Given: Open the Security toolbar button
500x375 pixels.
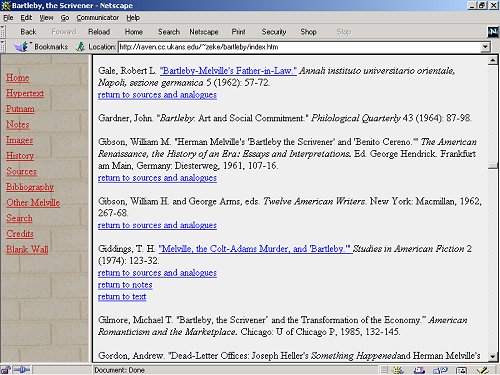Looking at the screenshot, I should [274, 32].
